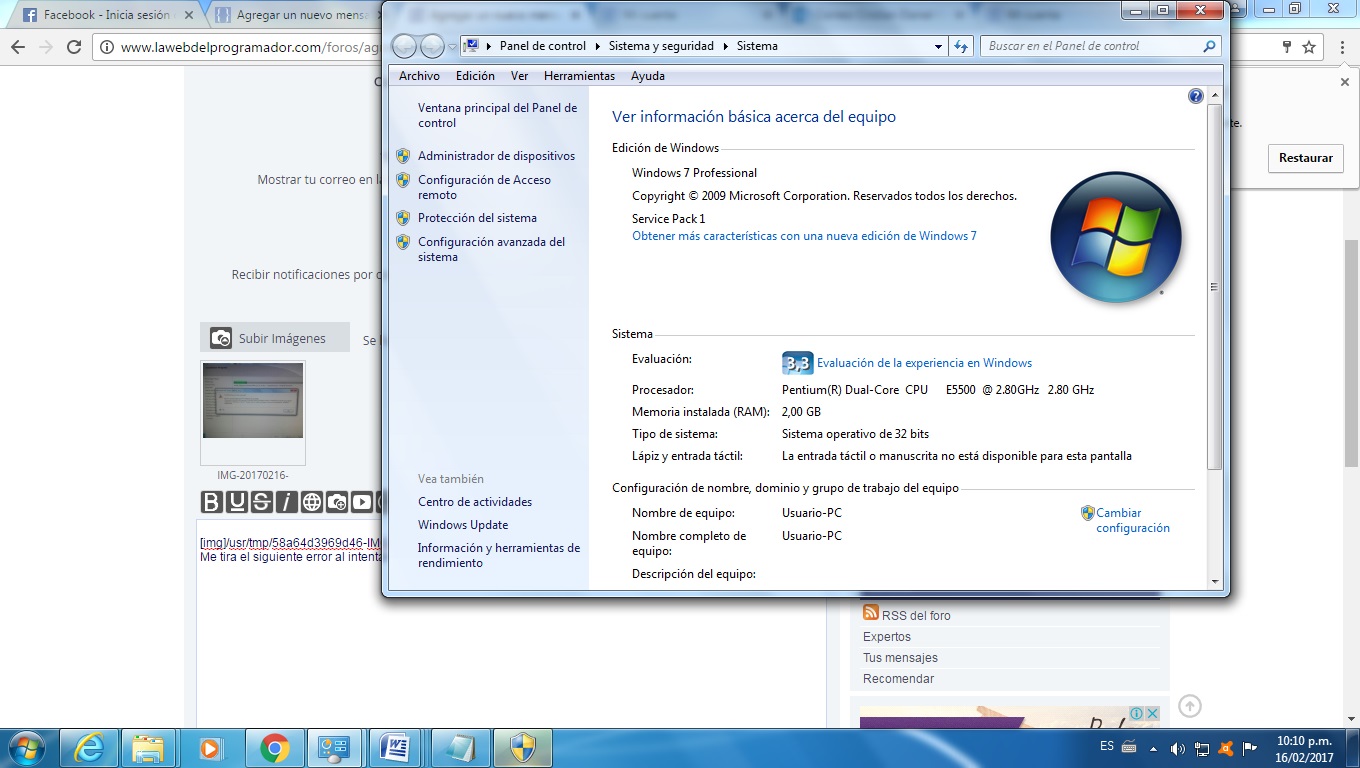Click Expertos link in forum sidebar
Screen dimensions: 1360x768
point(887,637)
